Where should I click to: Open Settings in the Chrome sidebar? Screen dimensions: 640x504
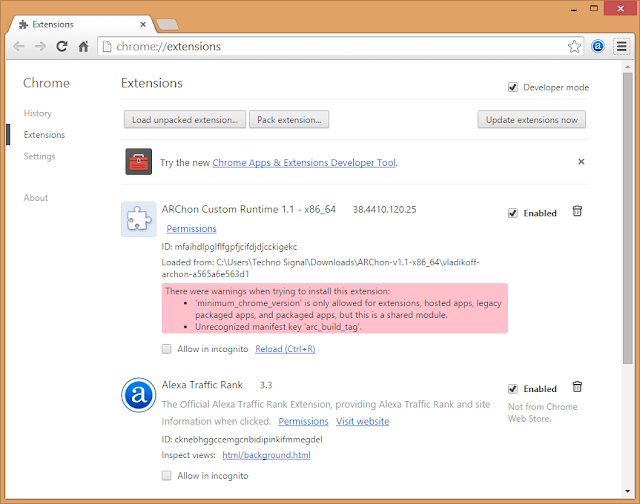click(x=39, y=156)
